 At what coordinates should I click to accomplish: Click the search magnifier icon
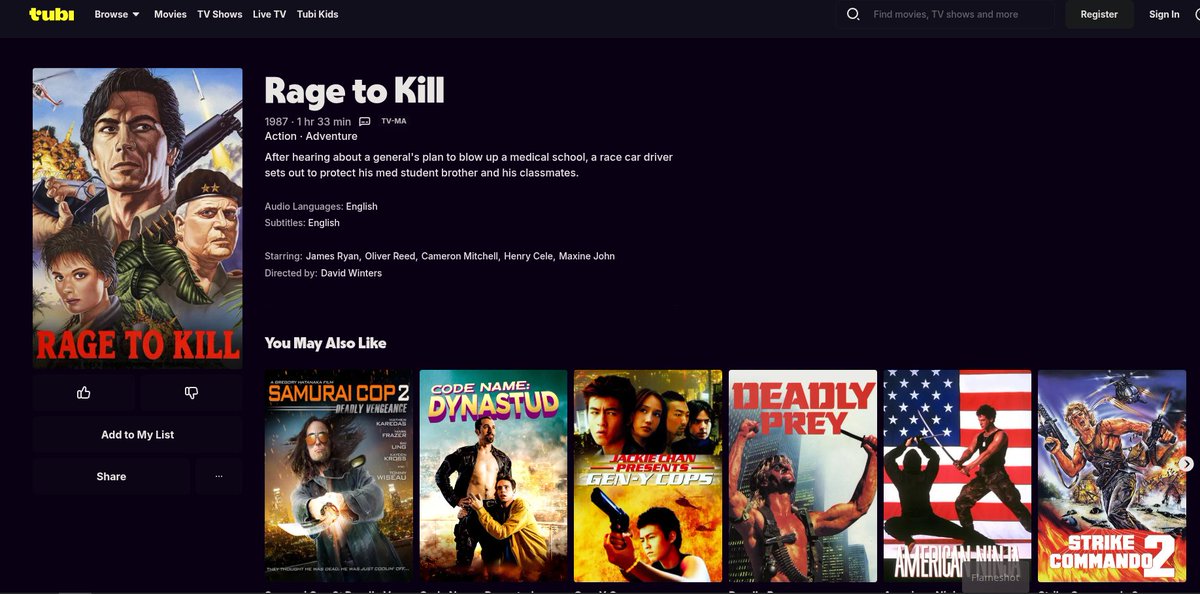click(853, 14)
